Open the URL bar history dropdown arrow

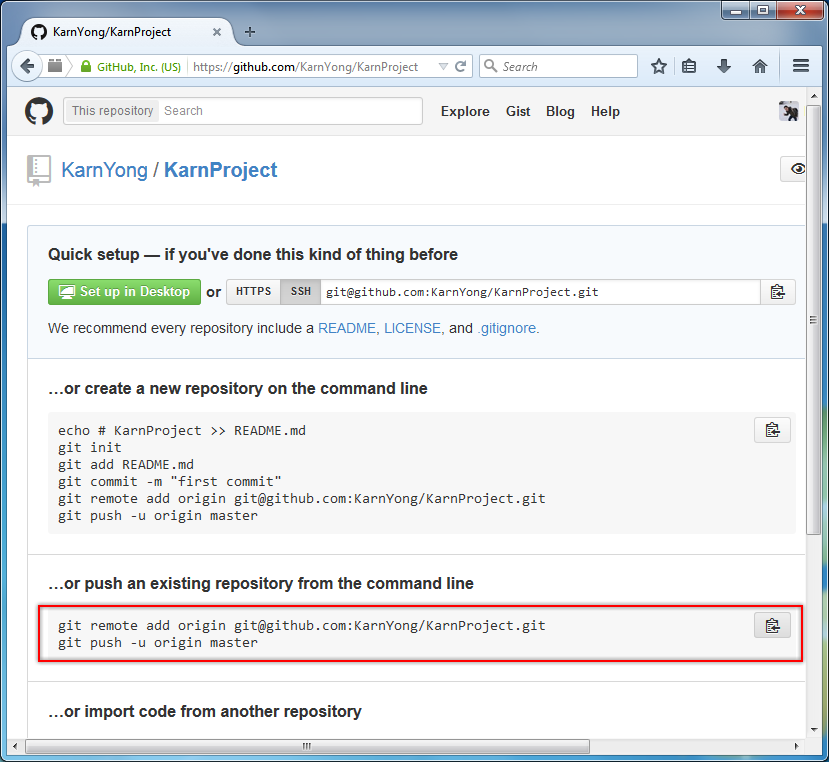coord(443,67)
